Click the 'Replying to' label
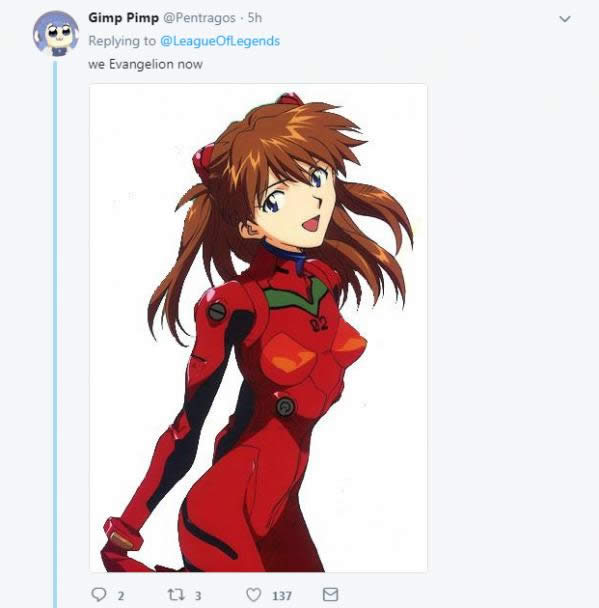 click(x=122, y=41)
